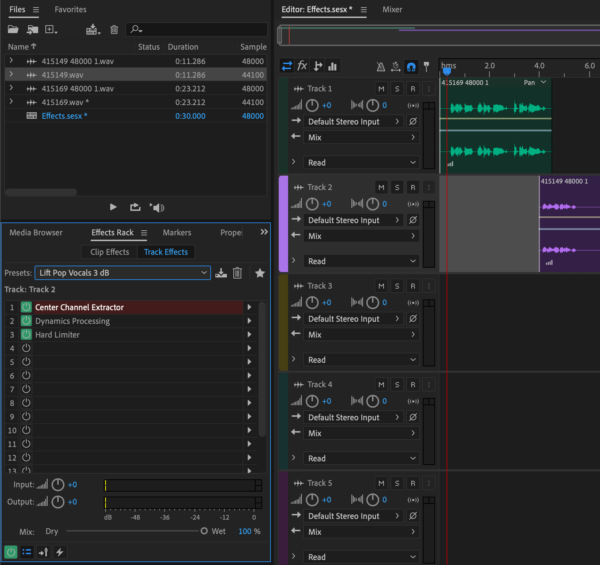The height and width of the screenshot is (565, 600).
Task: Expand Track 4 automation lanes chevron
Action: point(293,458)
